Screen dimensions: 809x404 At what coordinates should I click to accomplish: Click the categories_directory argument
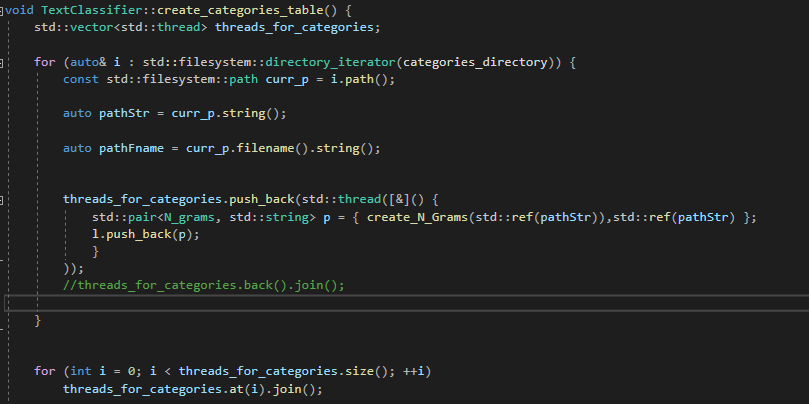pyautogui.click(x=475, y=62)
